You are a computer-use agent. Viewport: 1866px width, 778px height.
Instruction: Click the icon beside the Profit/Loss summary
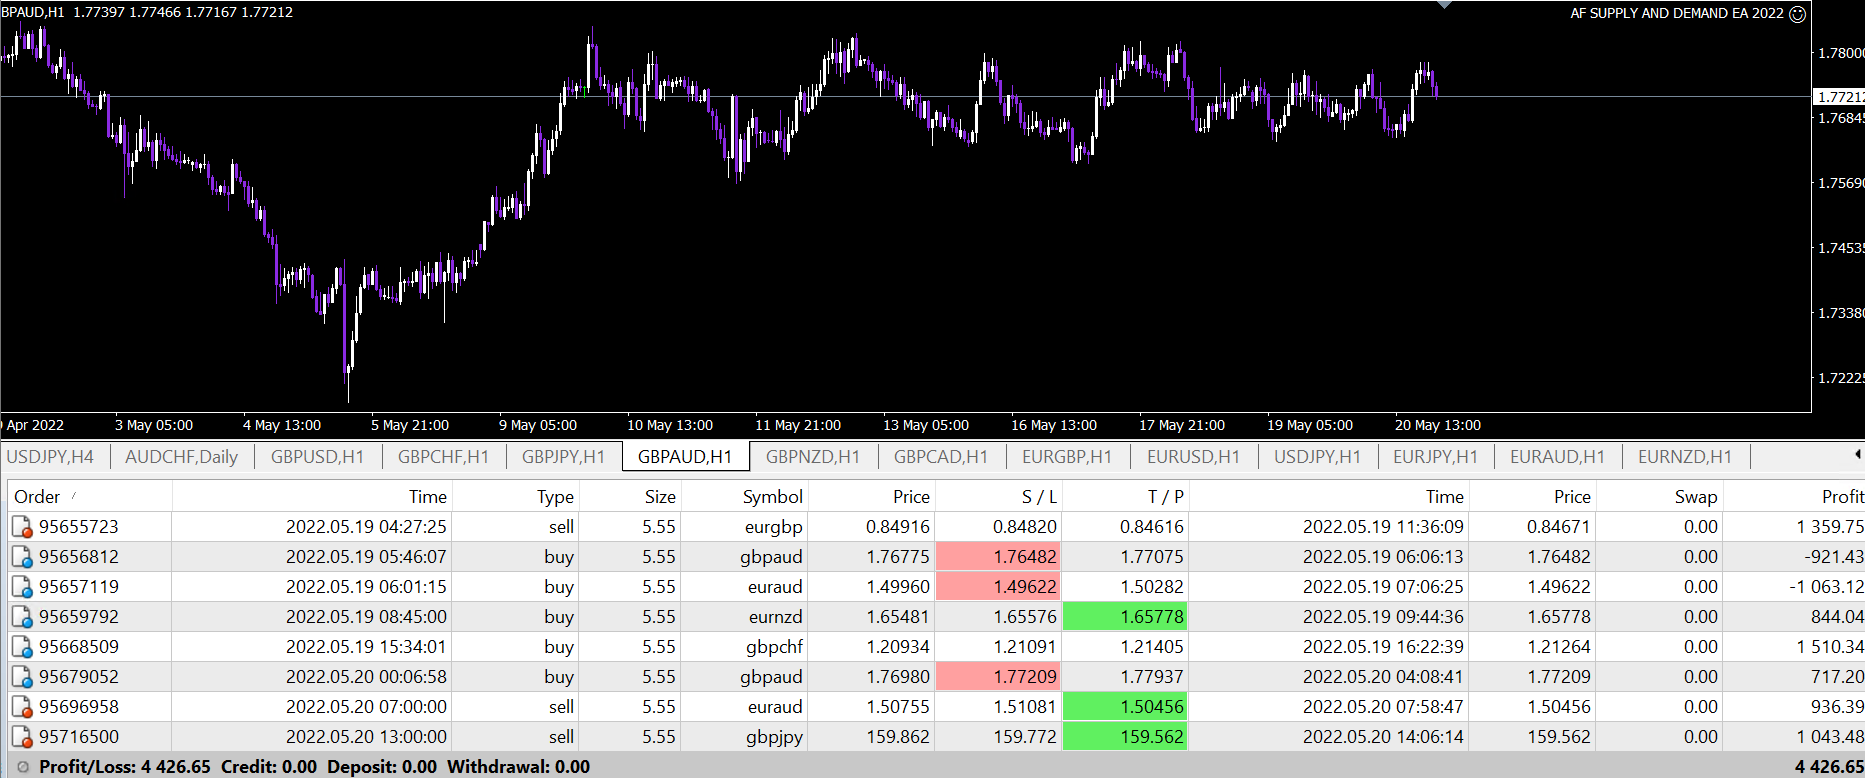[23, 767]
